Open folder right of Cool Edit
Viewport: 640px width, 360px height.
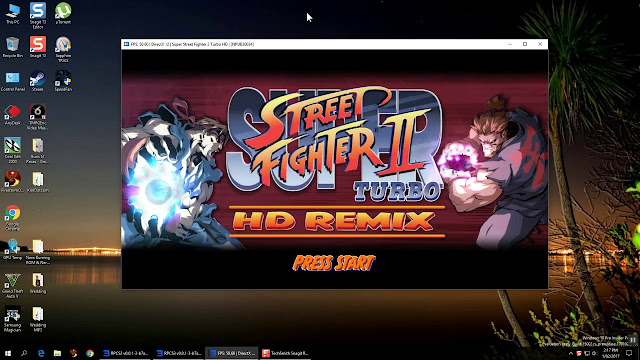click(38, 150)
